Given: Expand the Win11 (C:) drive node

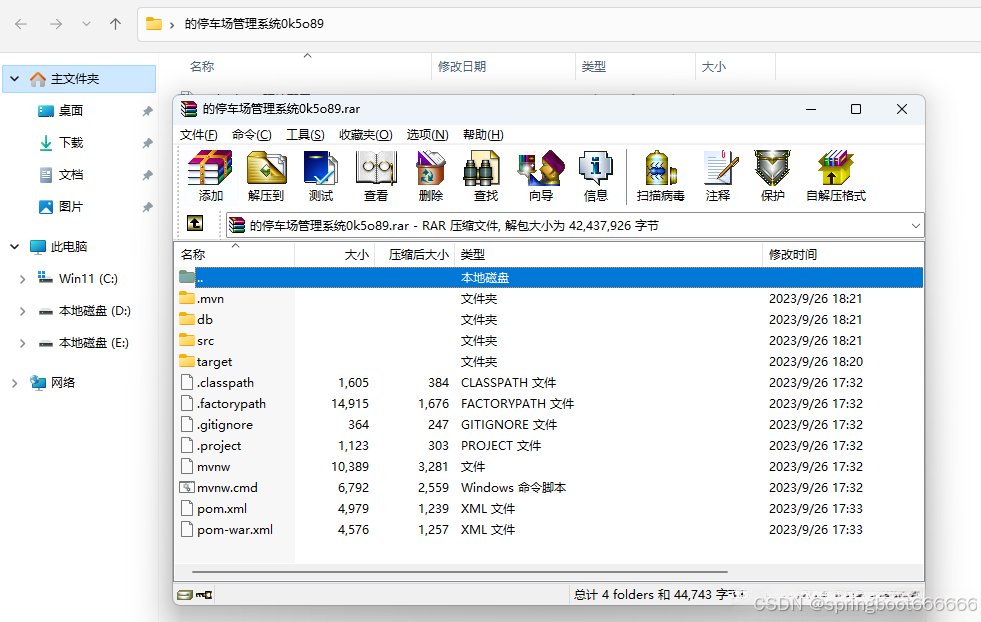Looking at the screenshot, I should pyautogui.click(x=23, y=279).
